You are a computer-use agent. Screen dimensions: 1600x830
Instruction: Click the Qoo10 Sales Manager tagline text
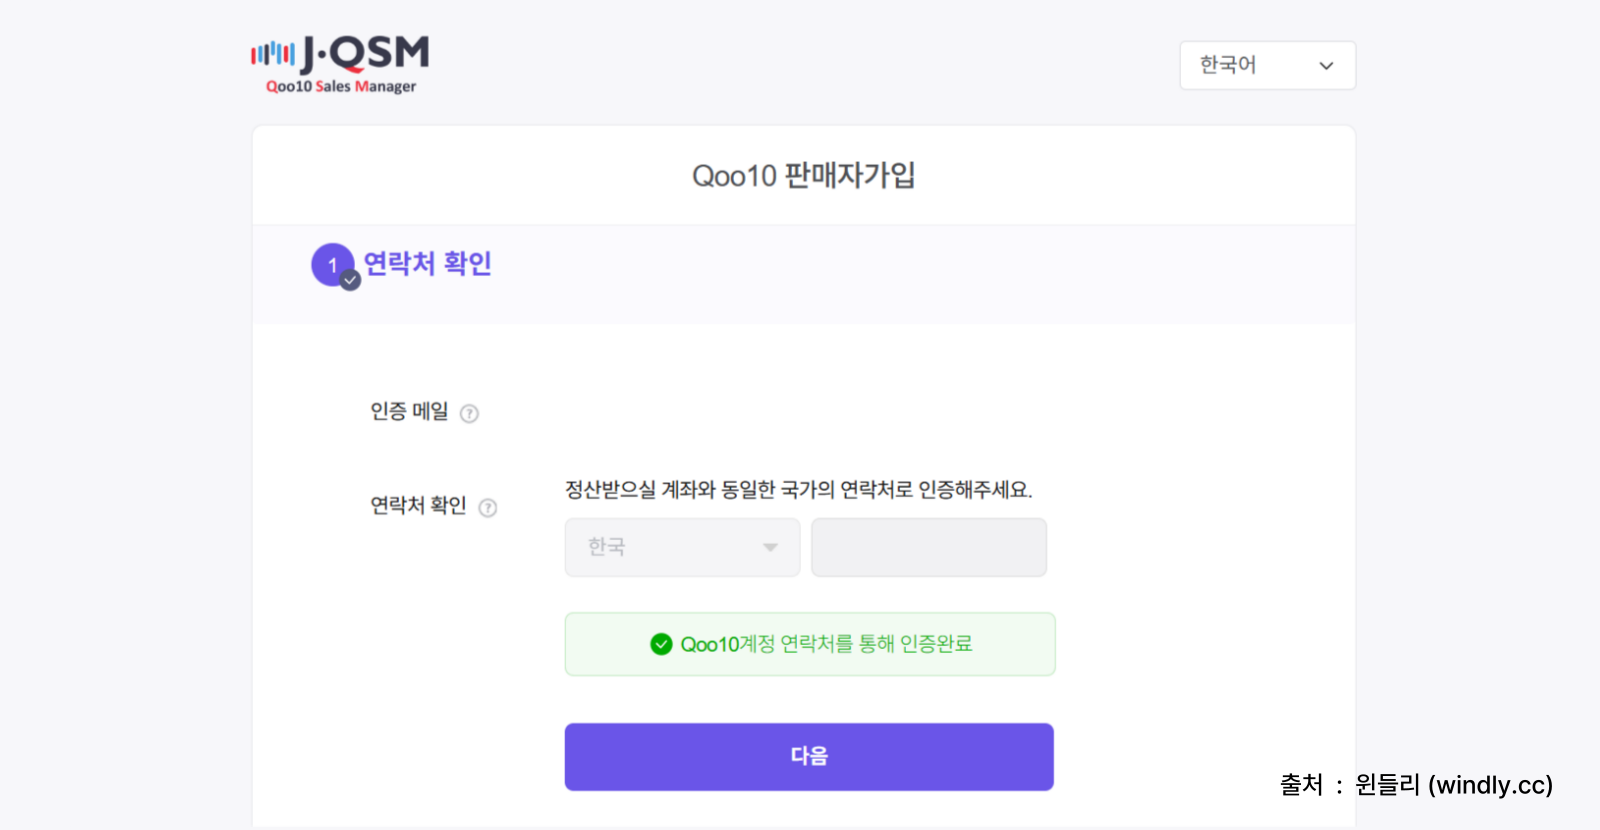[x=340, y=86]
